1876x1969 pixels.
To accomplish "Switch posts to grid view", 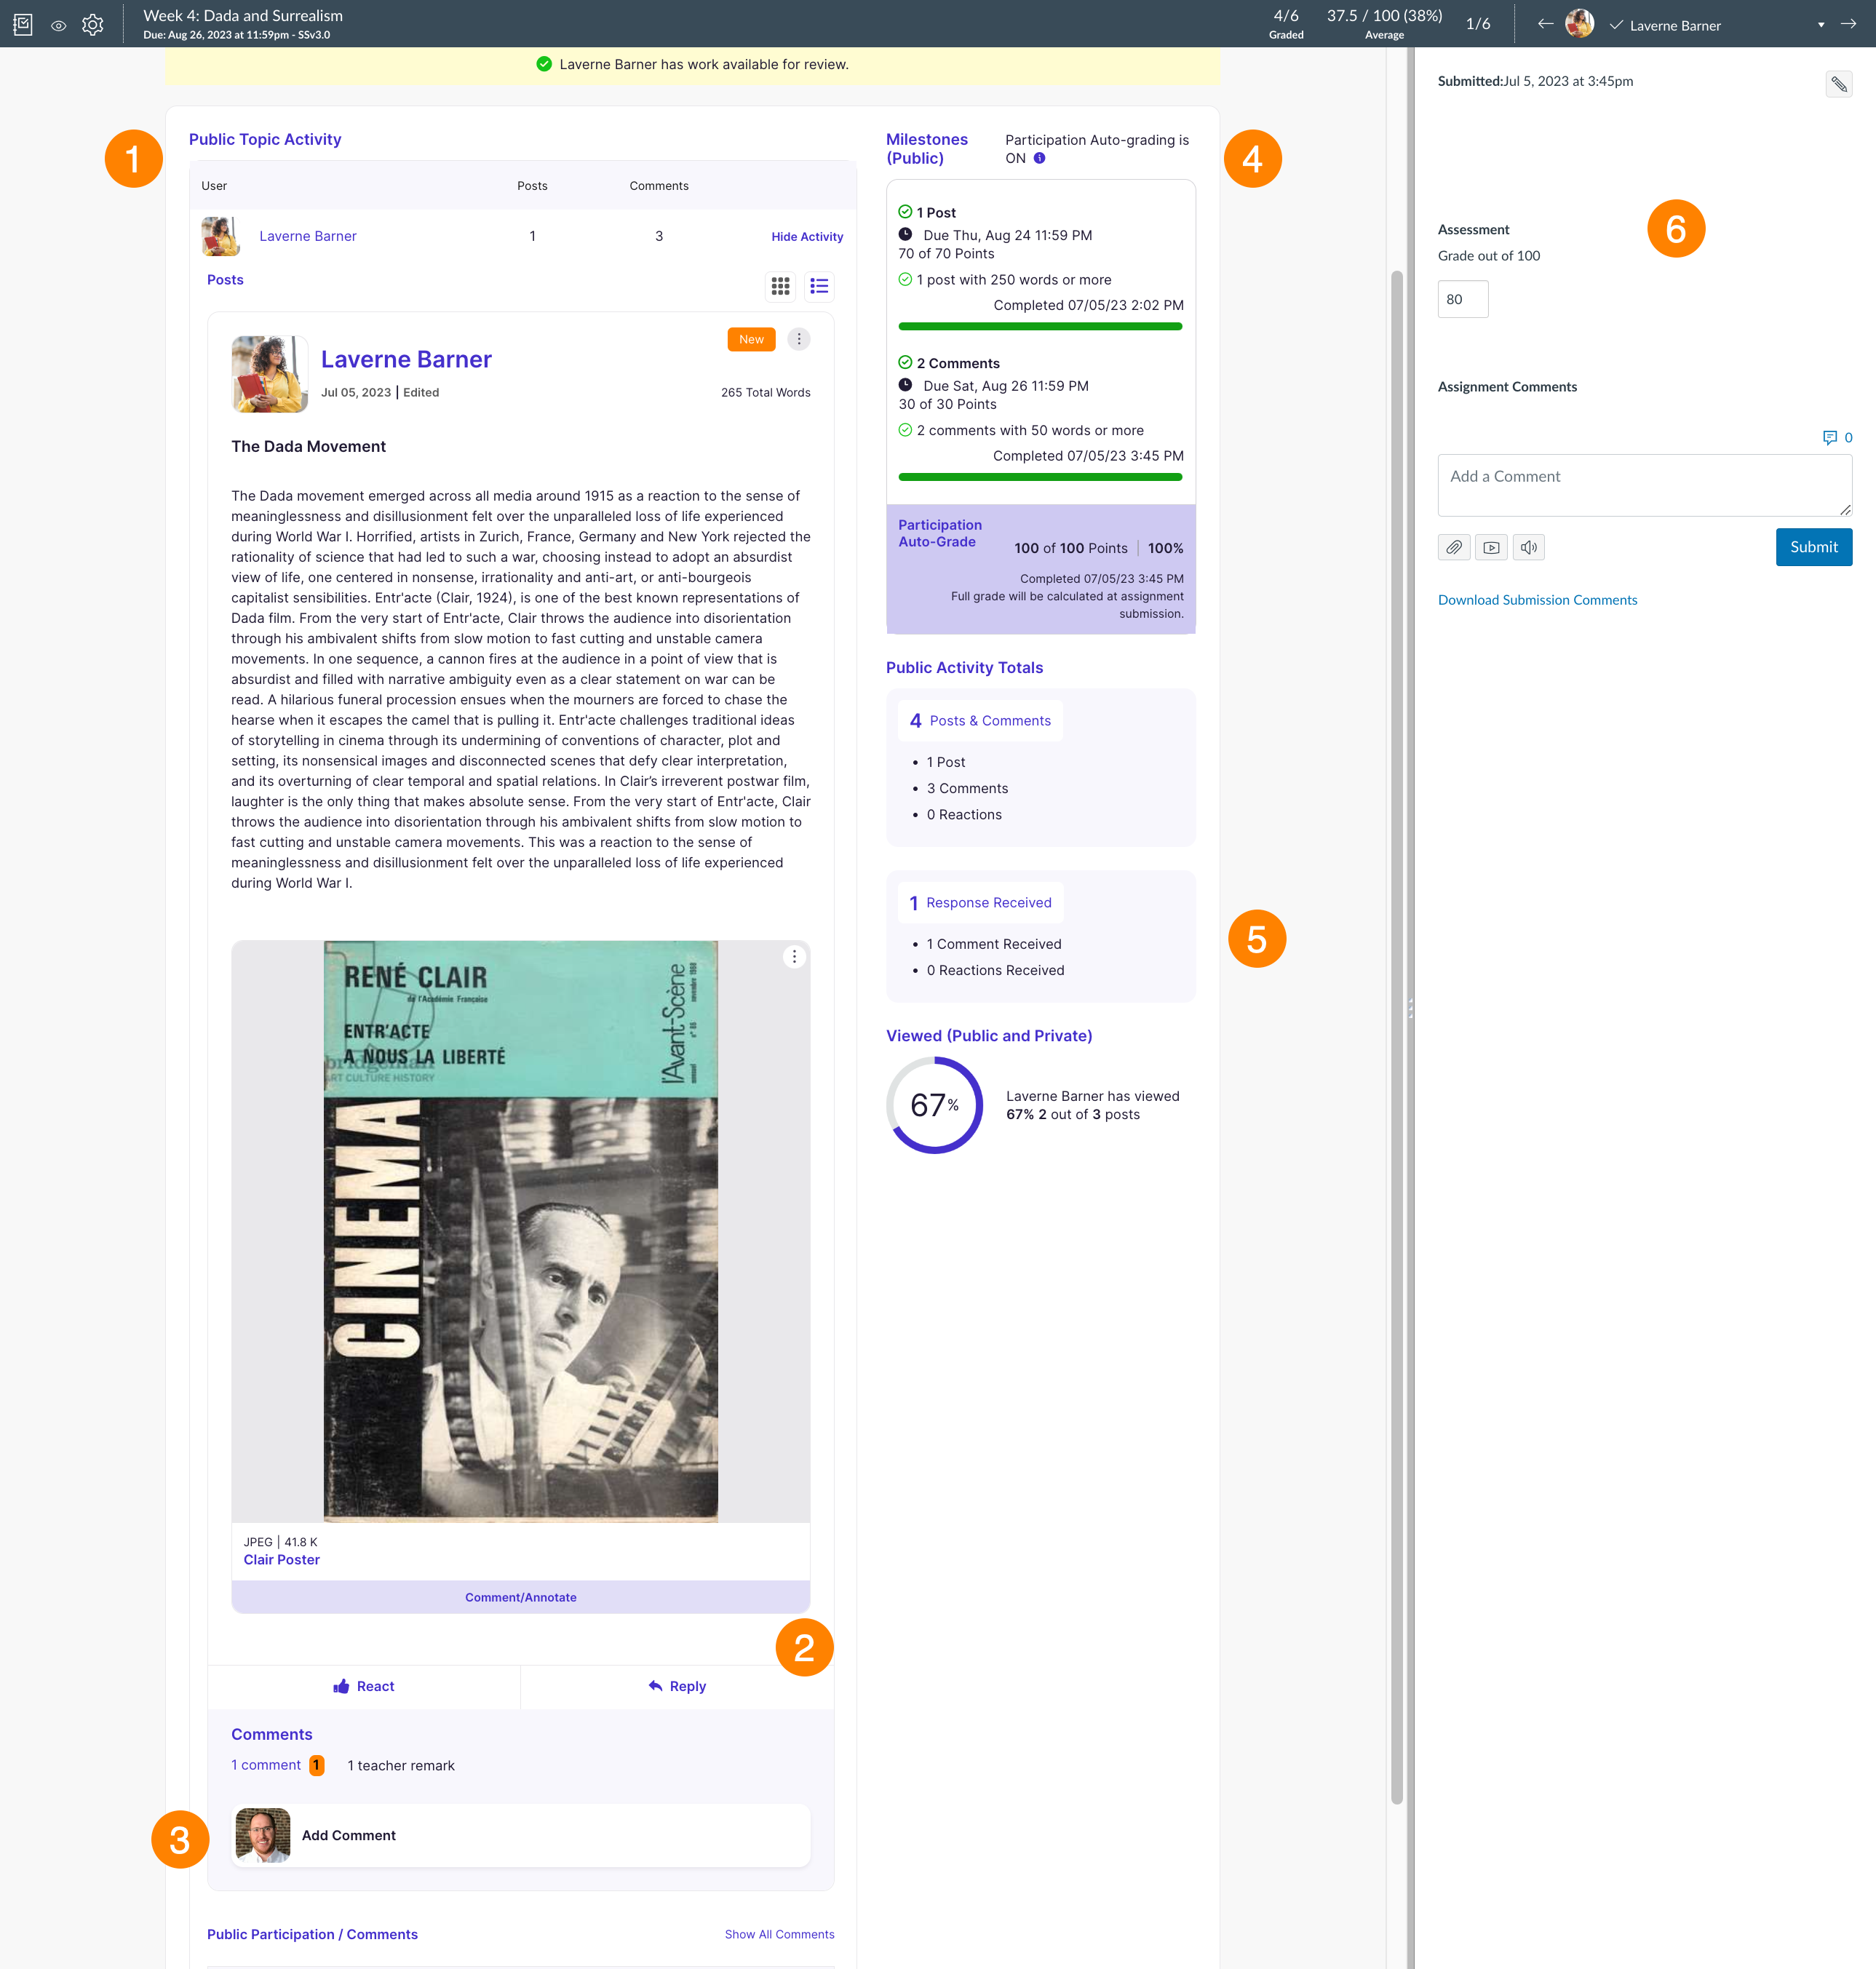I will coord(780,287).
